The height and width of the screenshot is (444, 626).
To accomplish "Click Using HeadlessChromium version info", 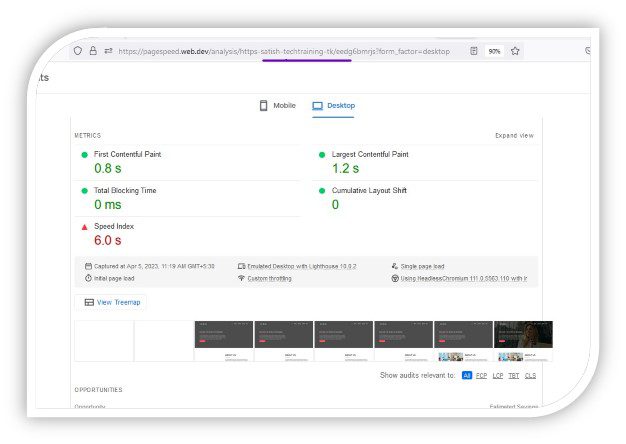I will [x=463, y=278].
